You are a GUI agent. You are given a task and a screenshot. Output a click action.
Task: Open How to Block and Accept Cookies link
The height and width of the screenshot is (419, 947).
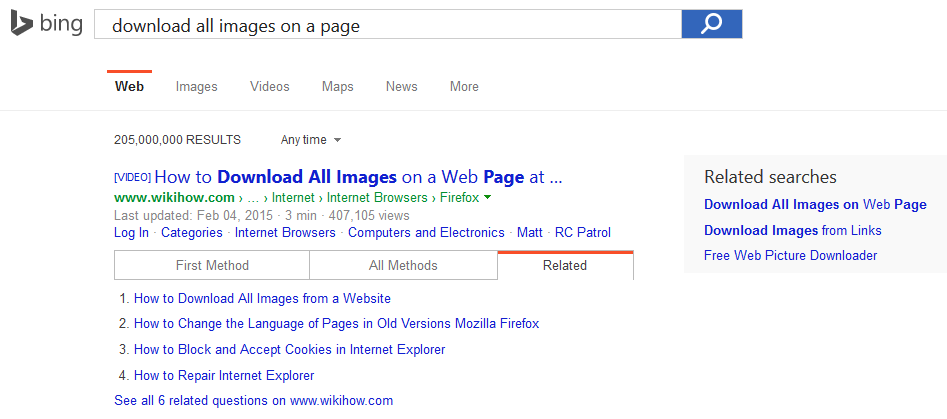289,350
